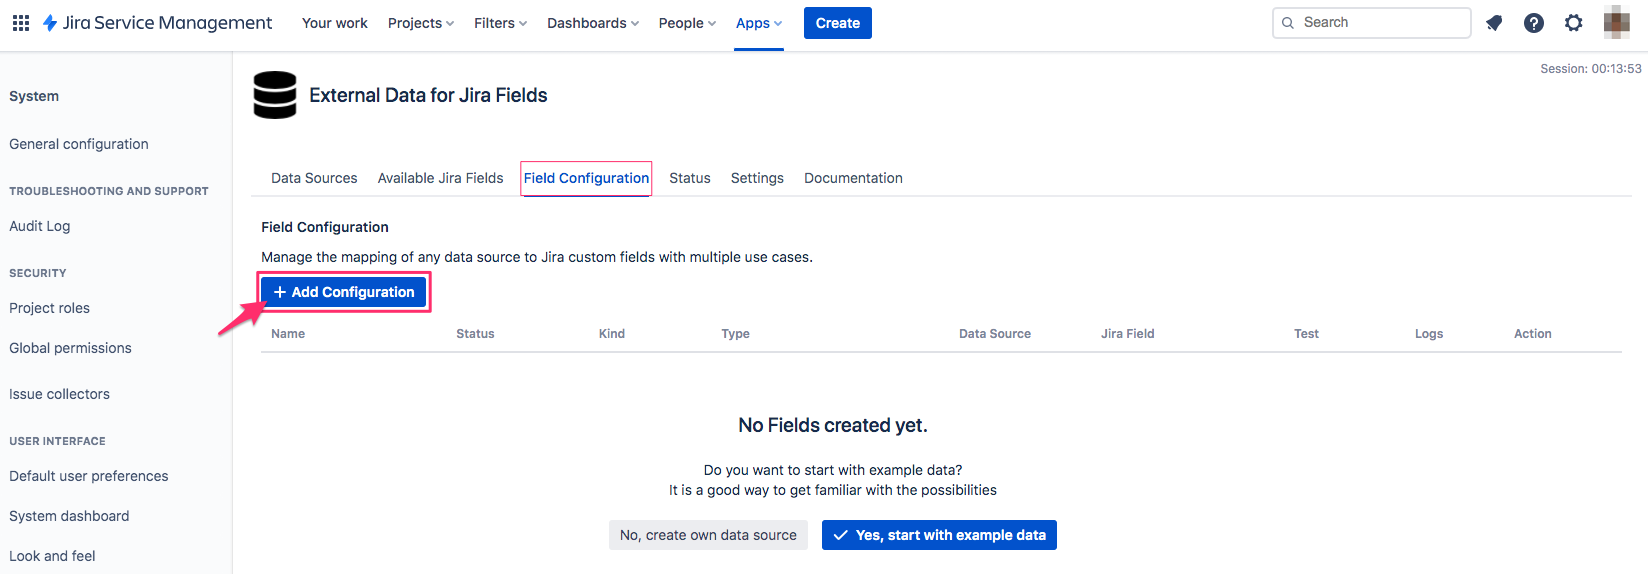This screenshot has width=1648, height=574.
Task: Expand the Filters dropdown
Action: pos(500,23)
